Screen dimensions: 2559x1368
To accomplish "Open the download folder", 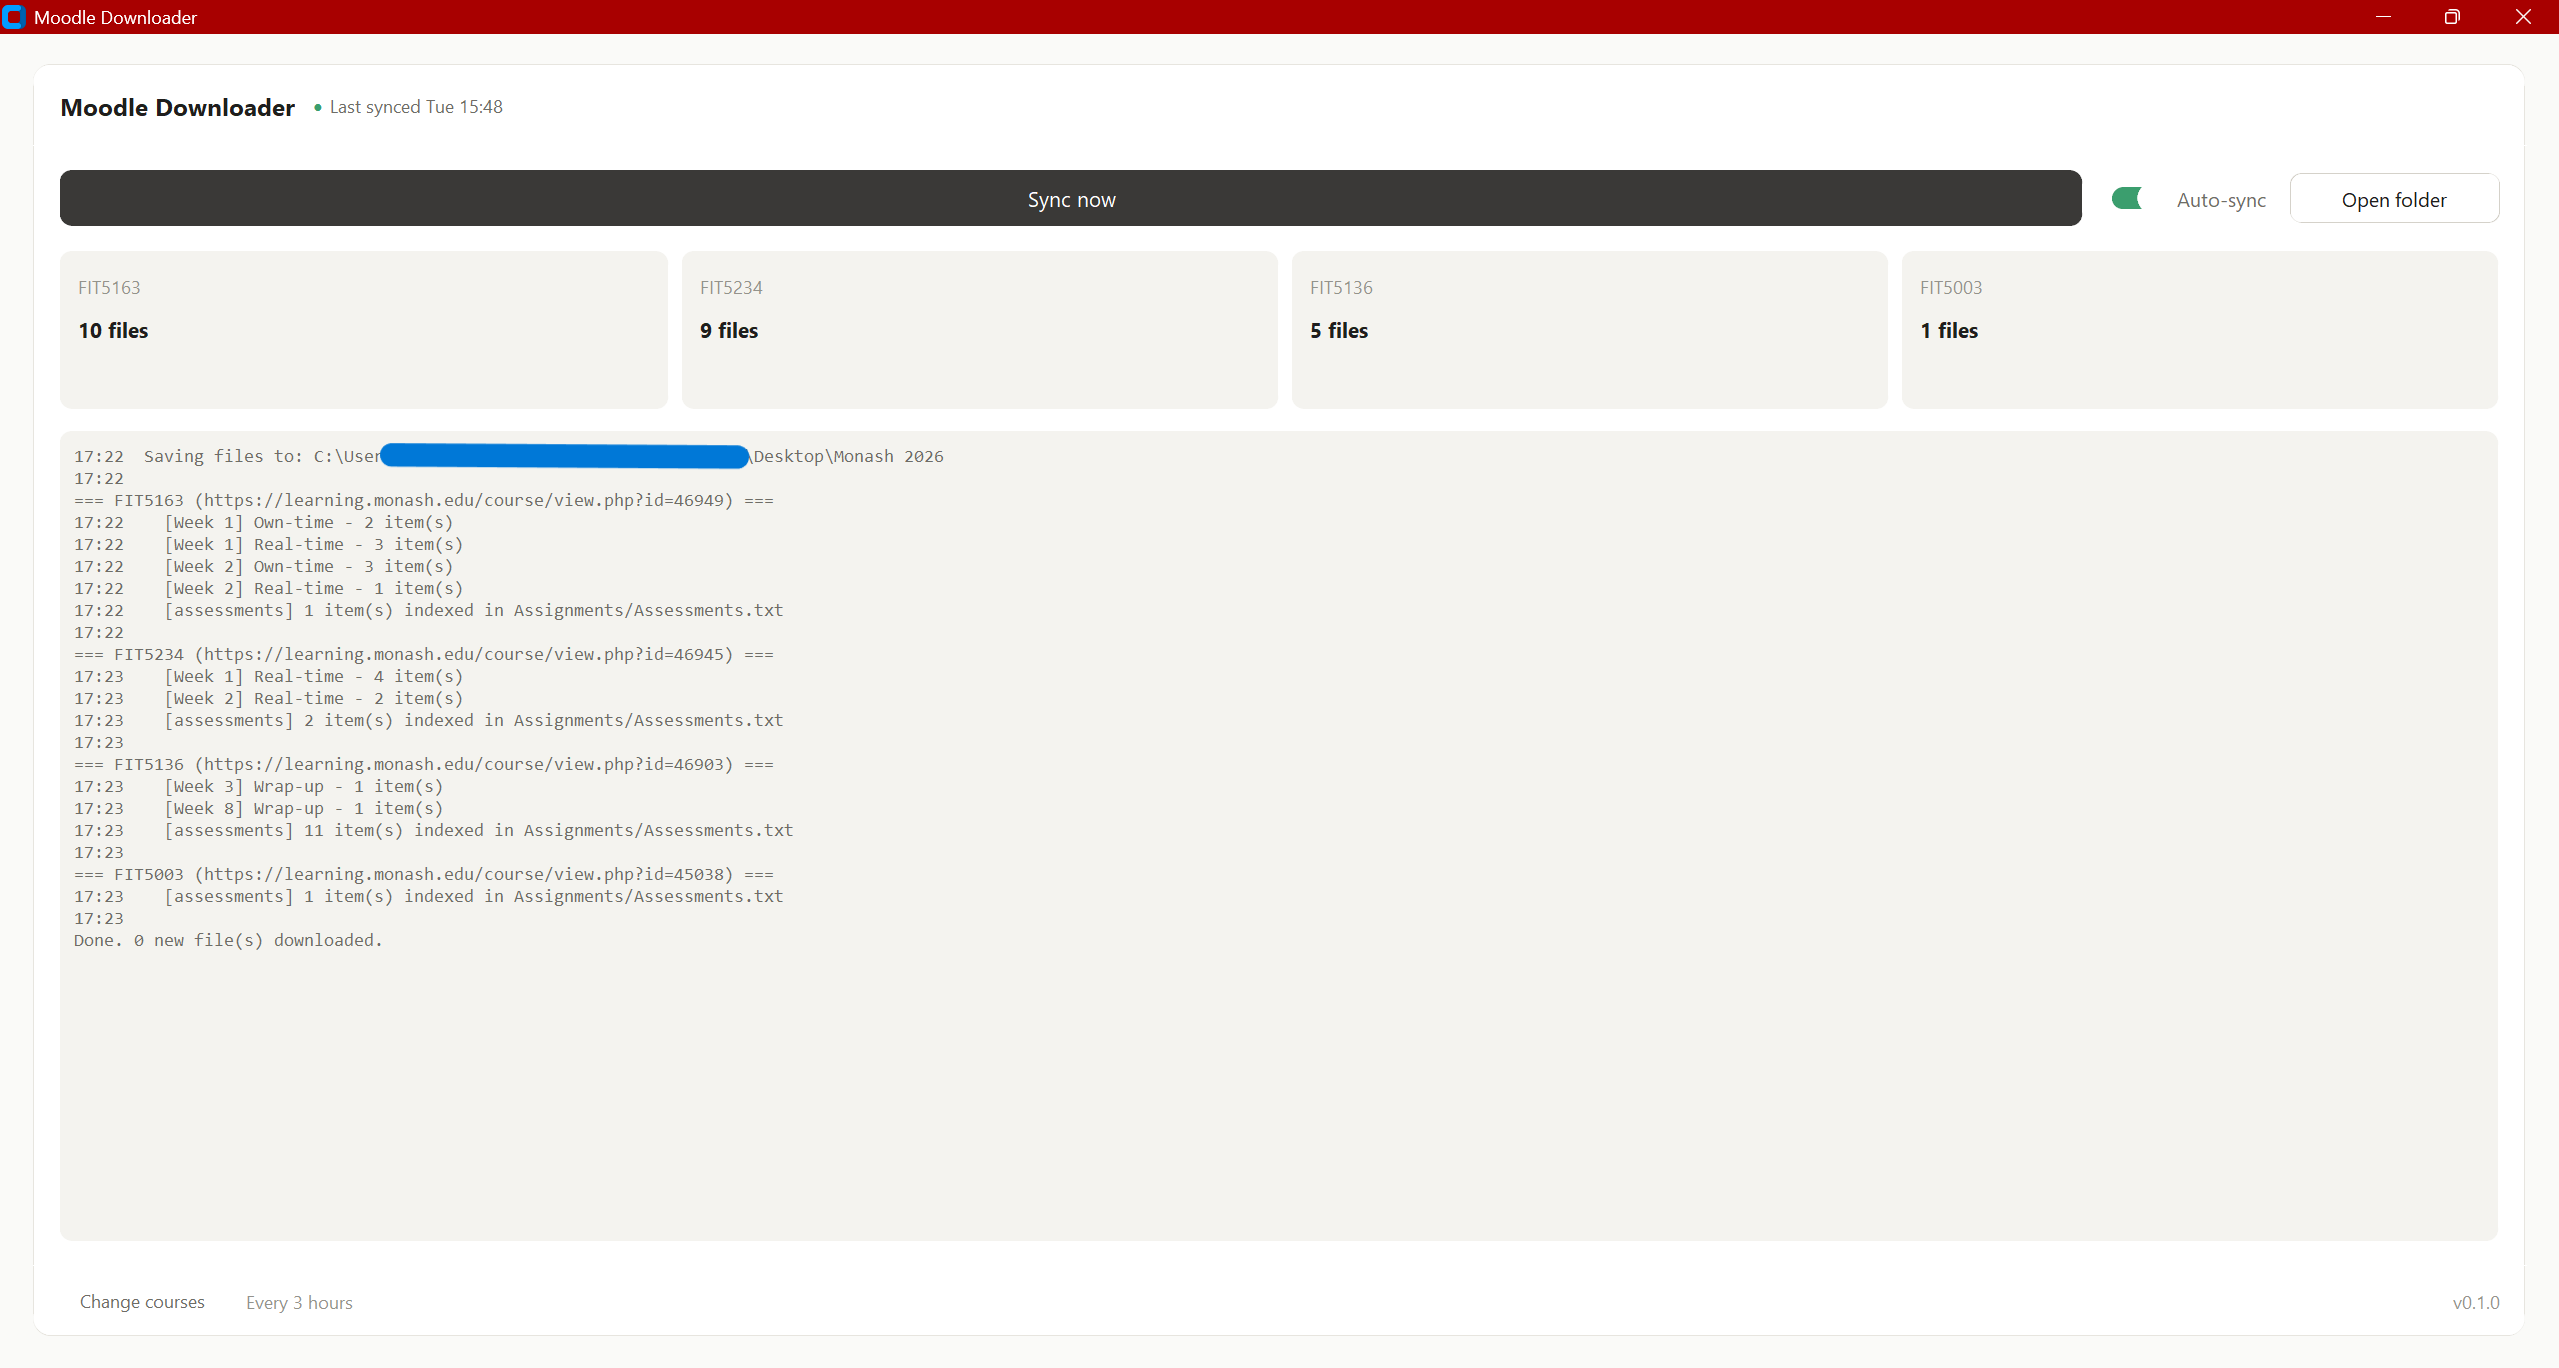I will pos(2393,199).
